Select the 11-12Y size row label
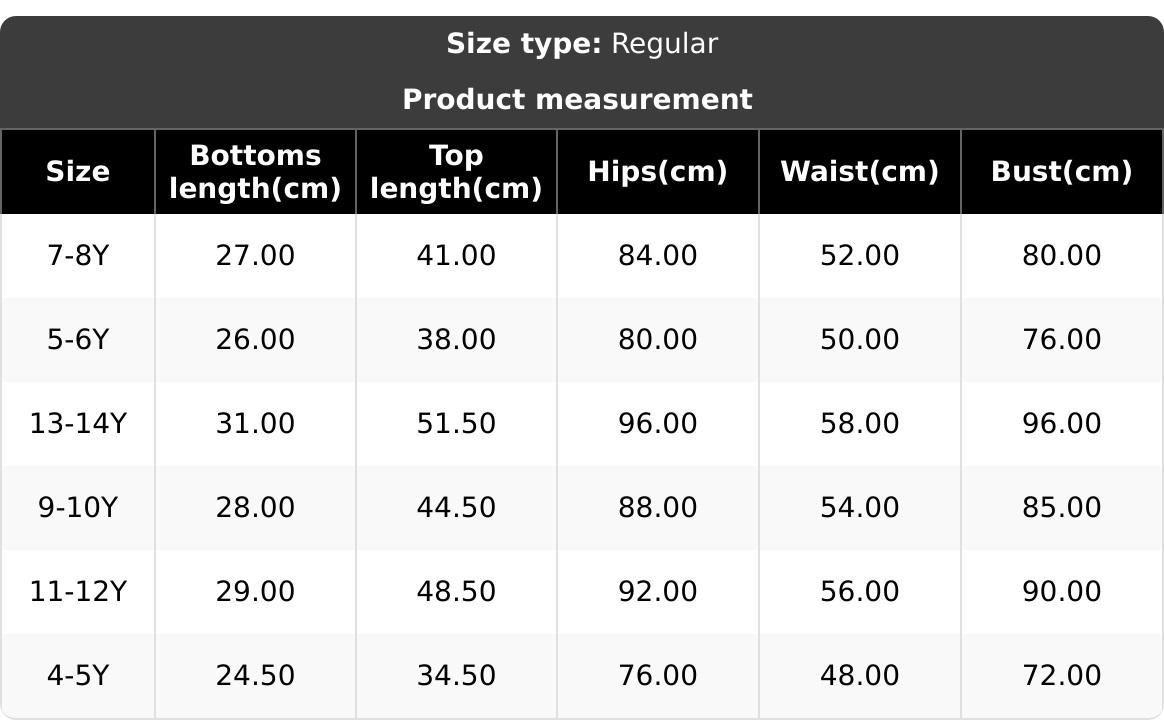This screenshot has width=1164, height=720. tap(78, 592)
